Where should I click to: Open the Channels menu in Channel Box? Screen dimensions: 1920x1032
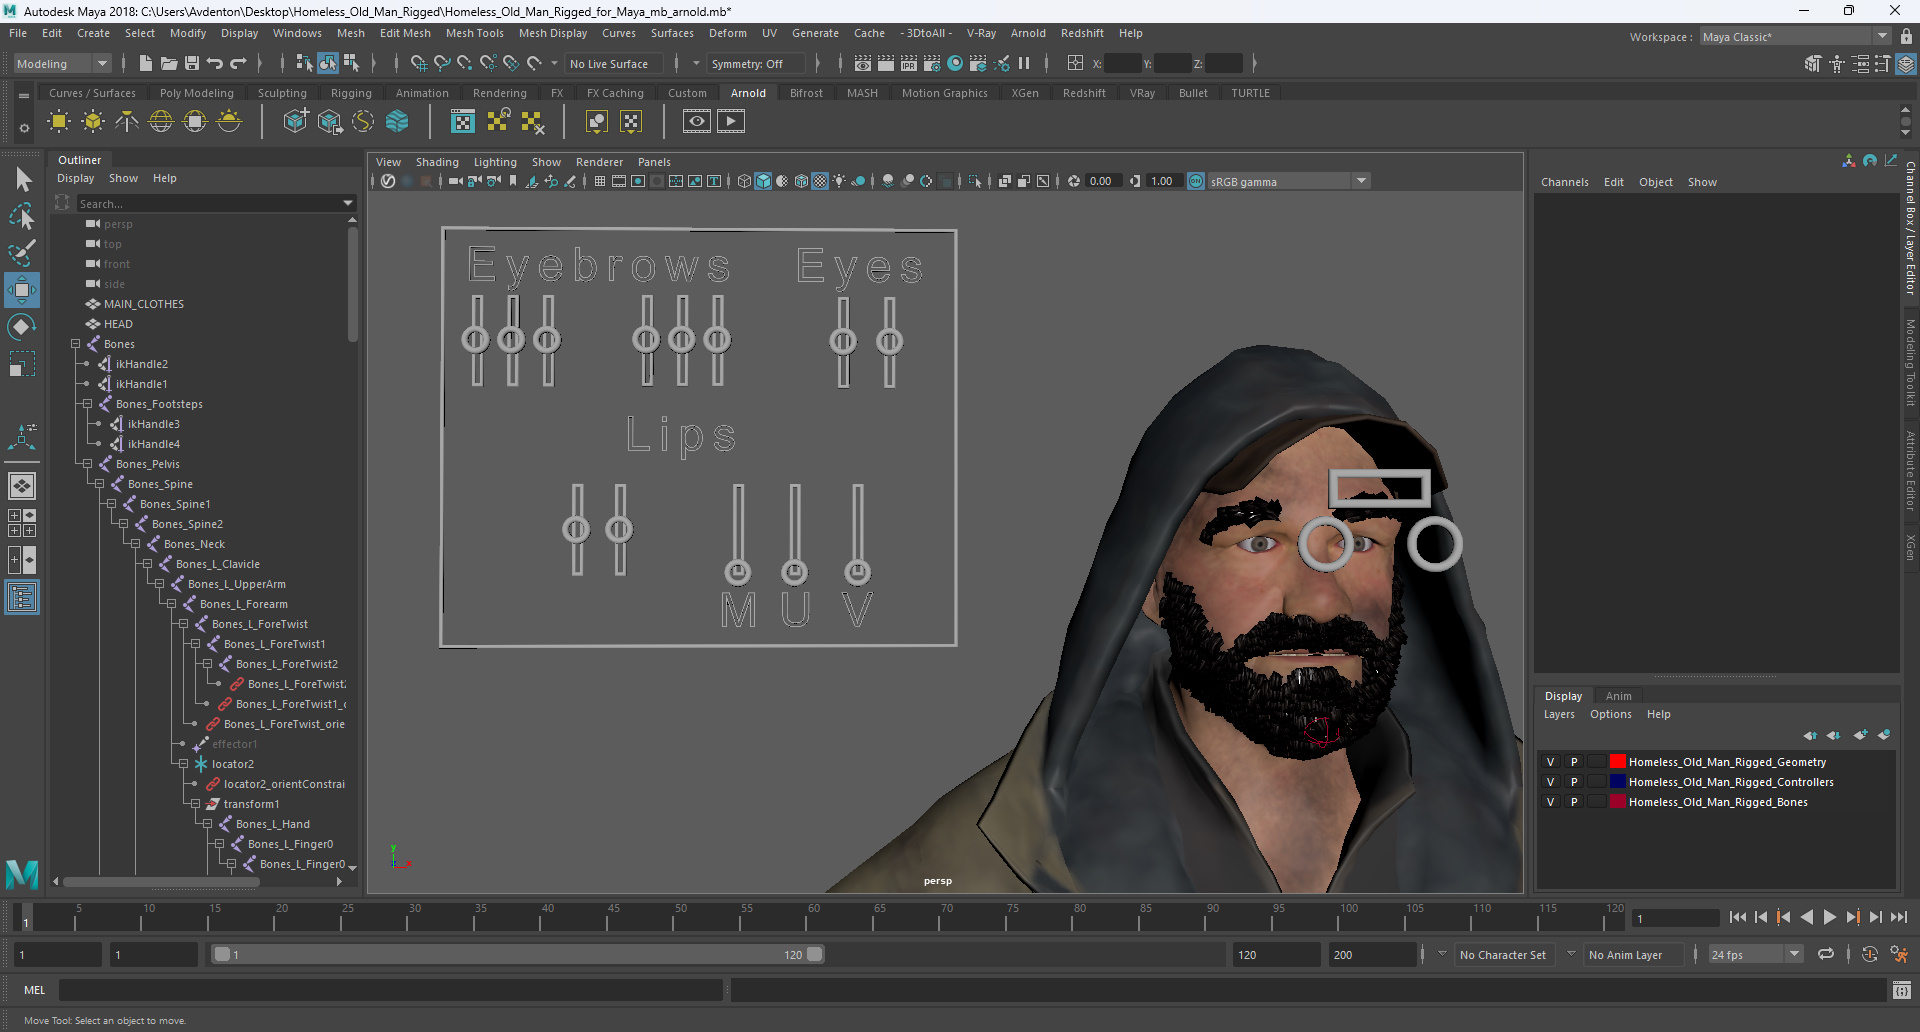1564,182
